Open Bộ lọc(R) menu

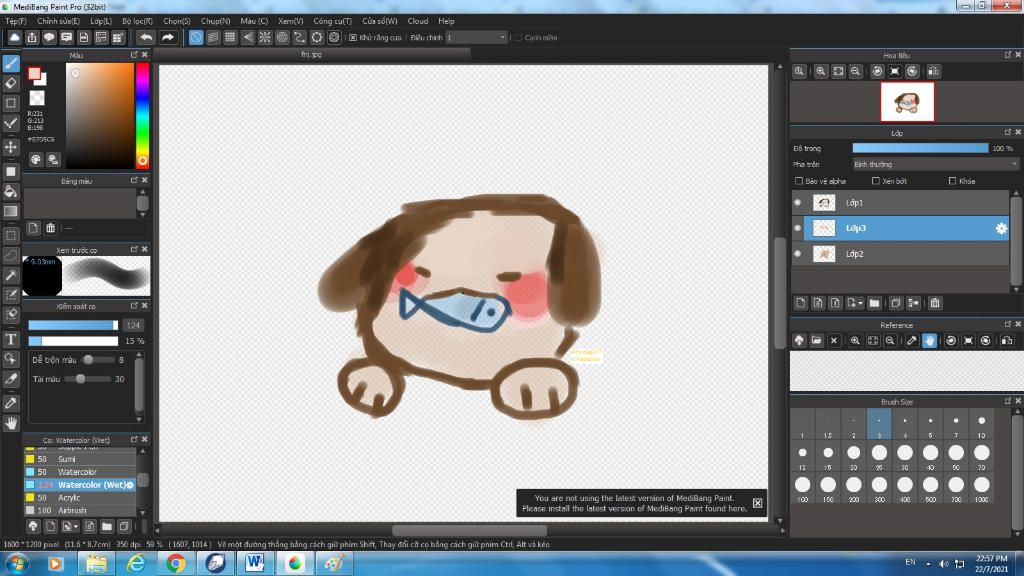137,21
